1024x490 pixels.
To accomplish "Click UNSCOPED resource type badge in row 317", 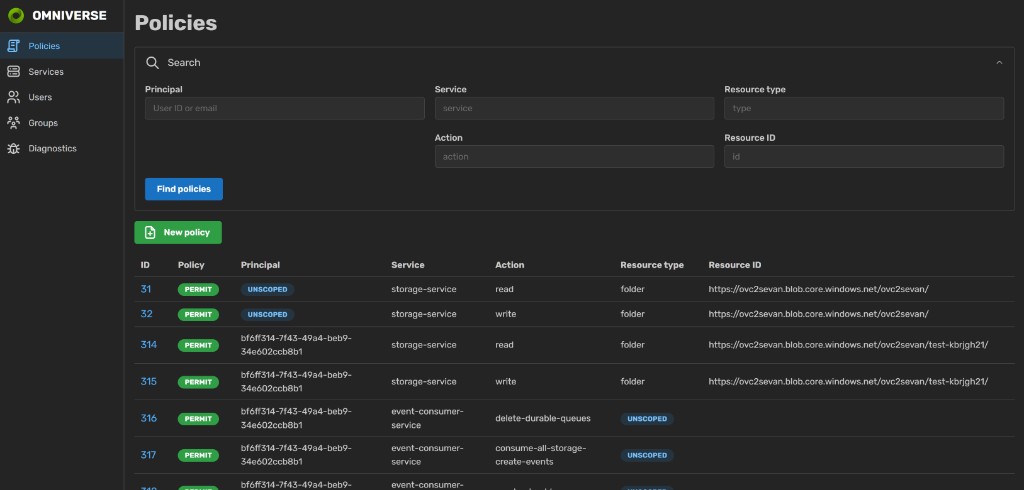I will pyautogui.click(x=647, y=455).
